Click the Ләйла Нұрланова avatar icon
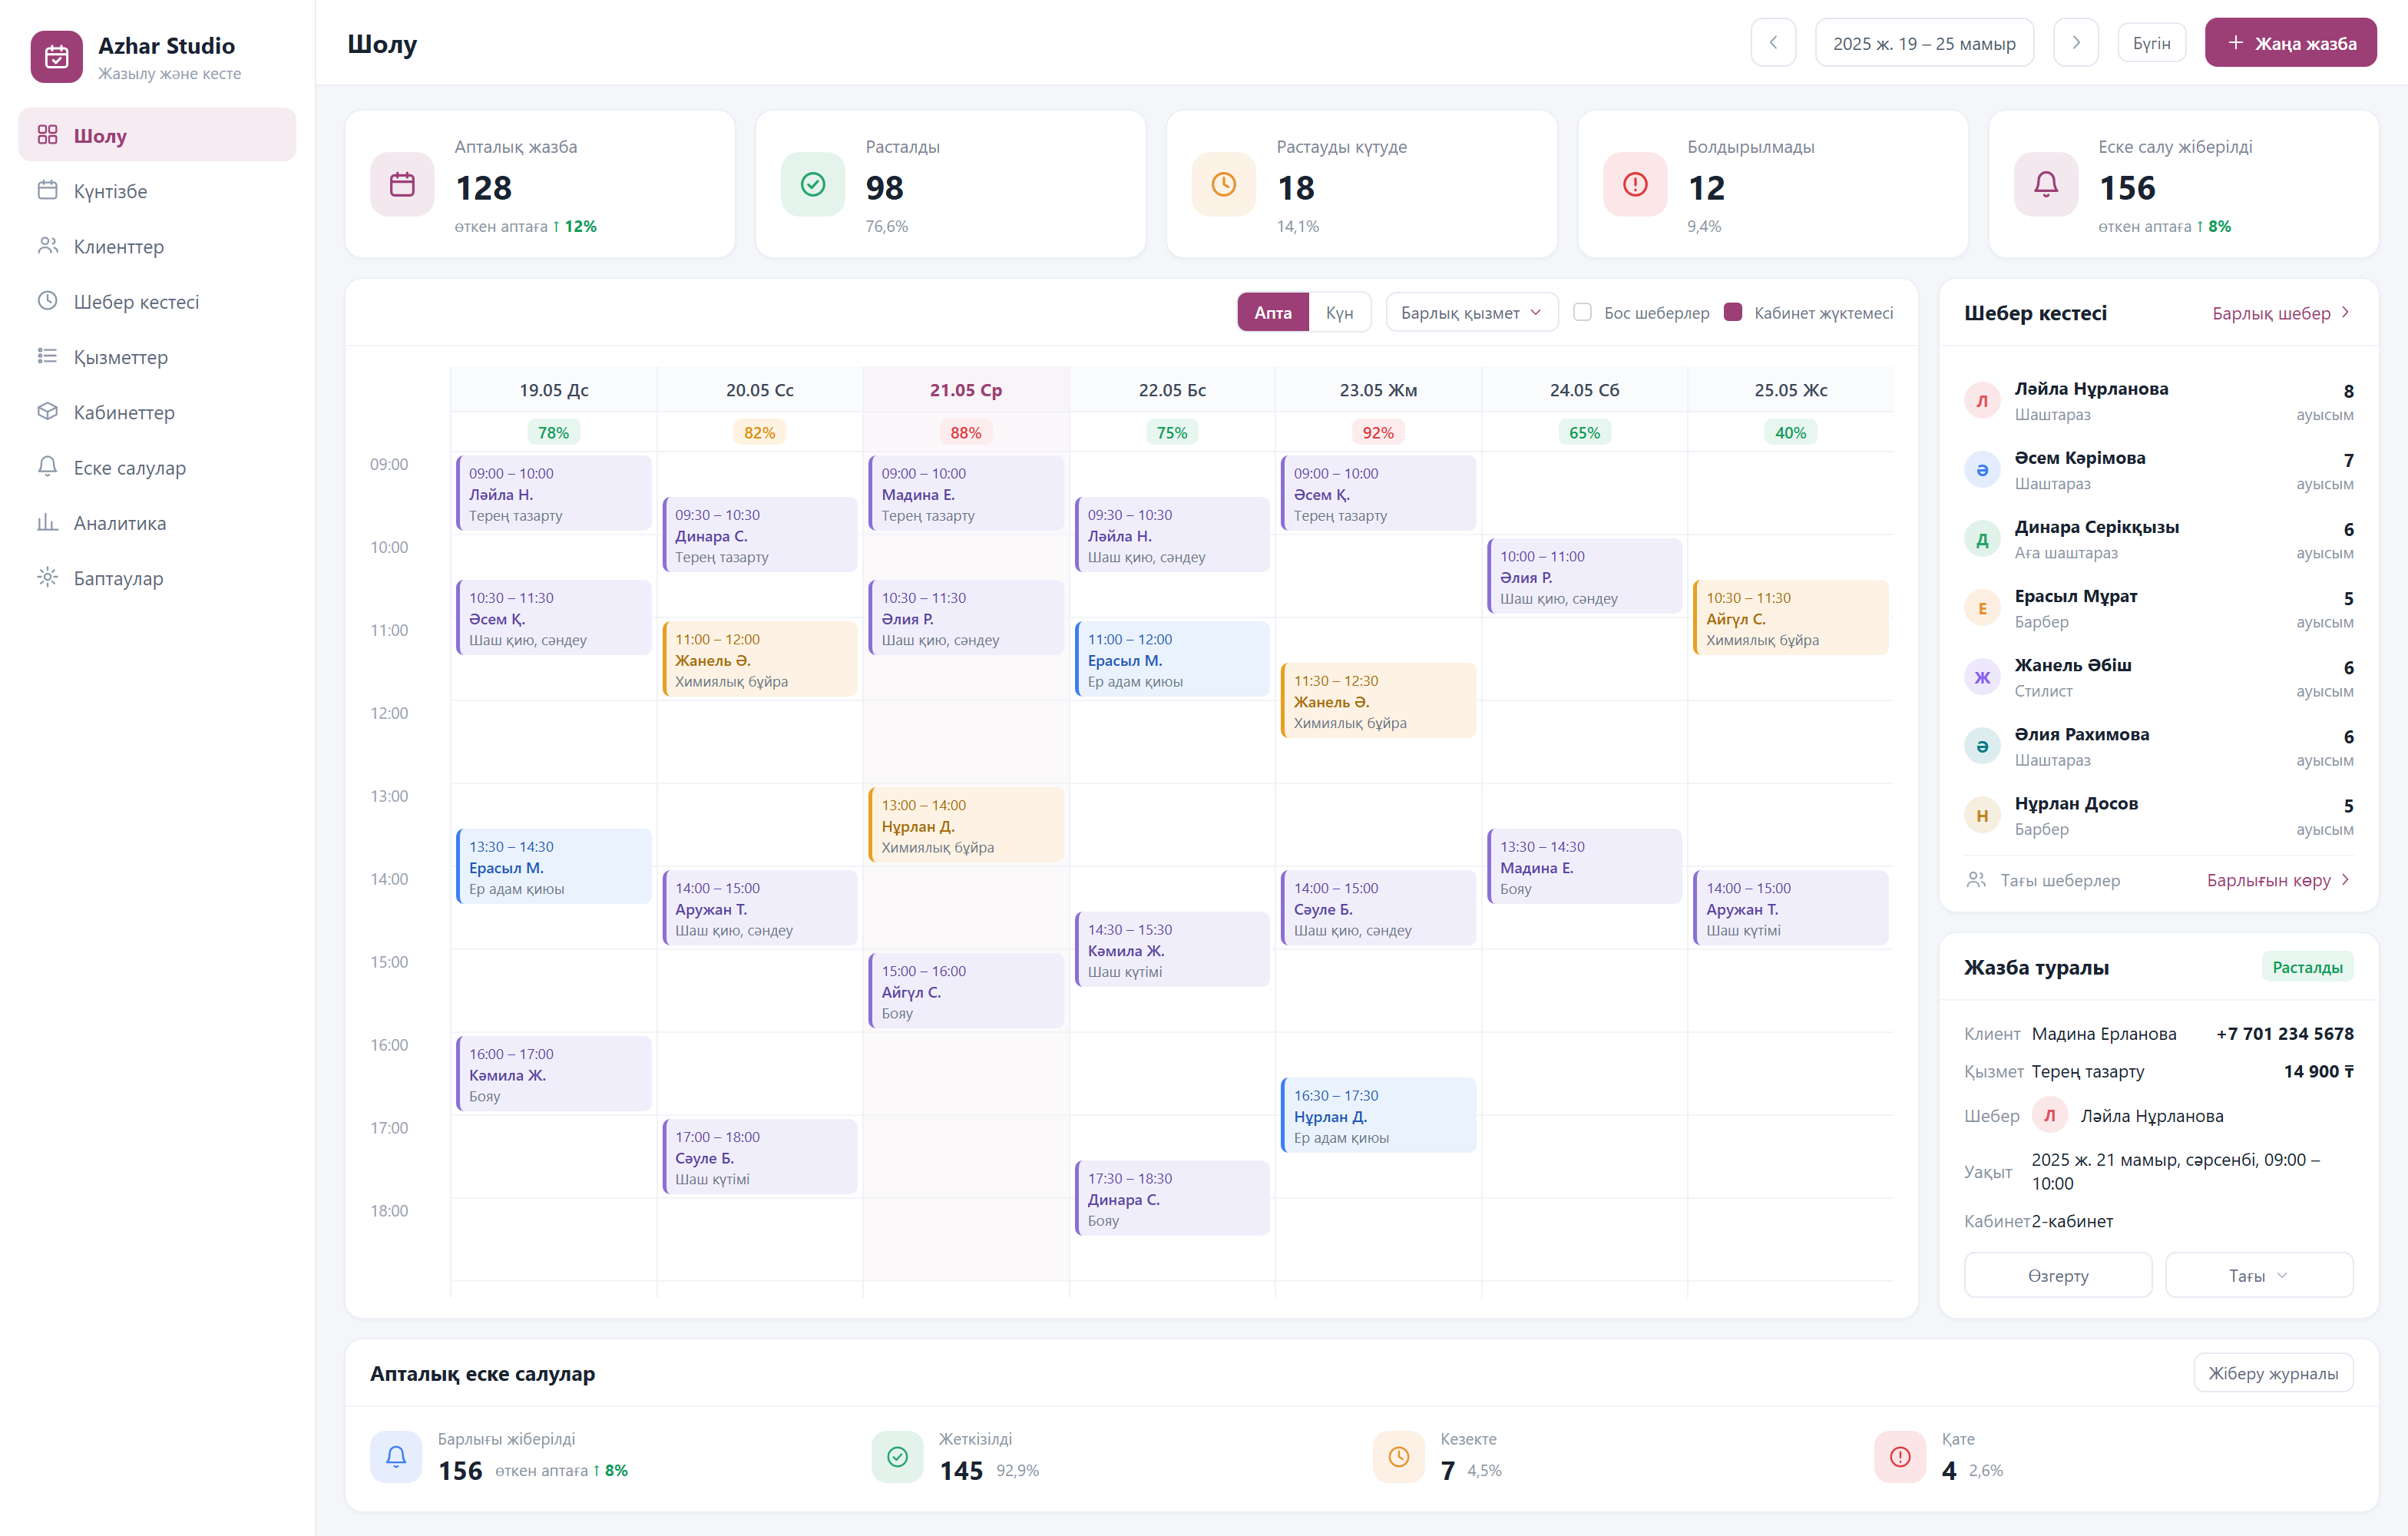Screen dimensions: 2408x1536 point(1981,401)
